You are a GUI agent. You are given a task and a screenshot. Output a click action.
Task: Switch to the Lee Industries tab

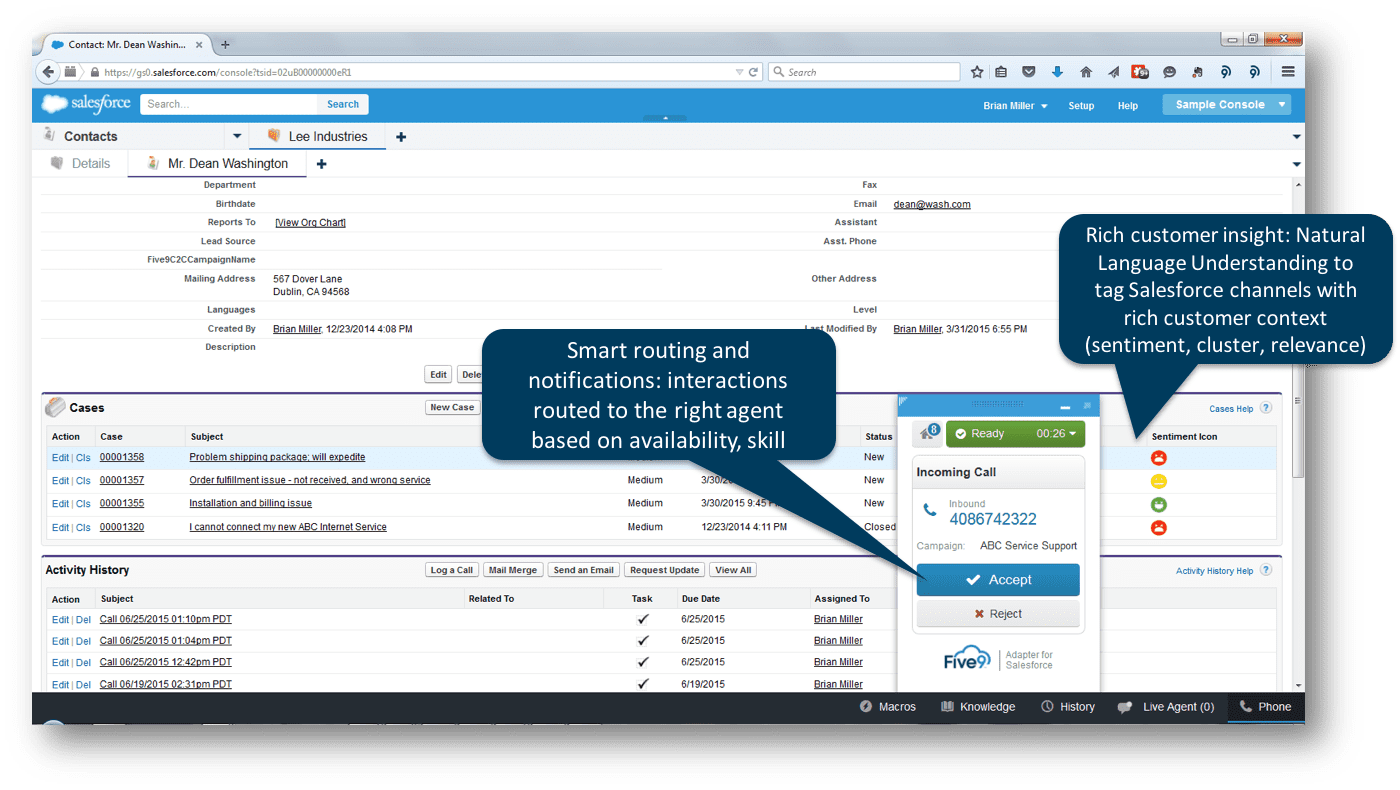coord(327,136)
